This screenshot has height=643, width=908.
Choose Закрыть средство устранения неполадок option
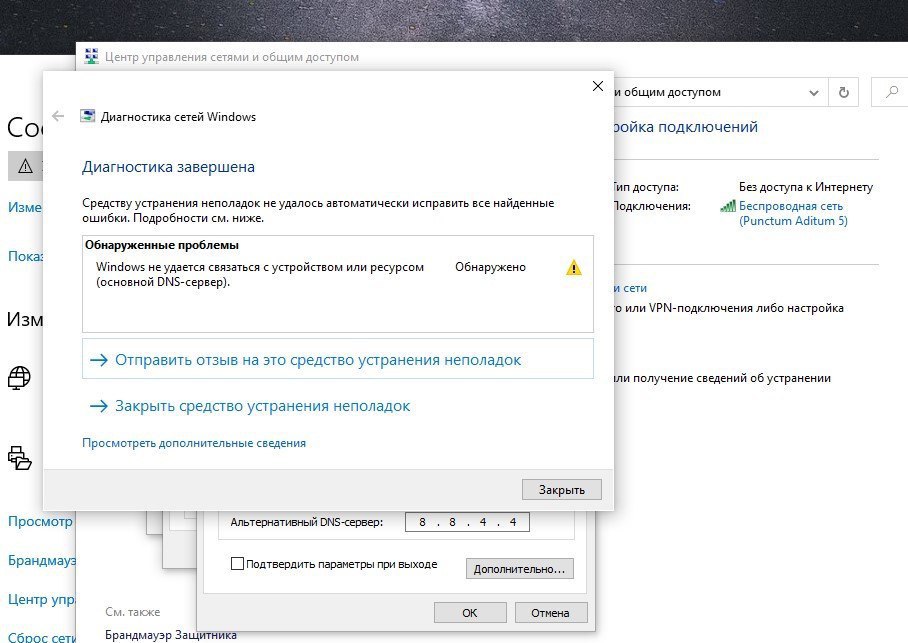(250, 405)
